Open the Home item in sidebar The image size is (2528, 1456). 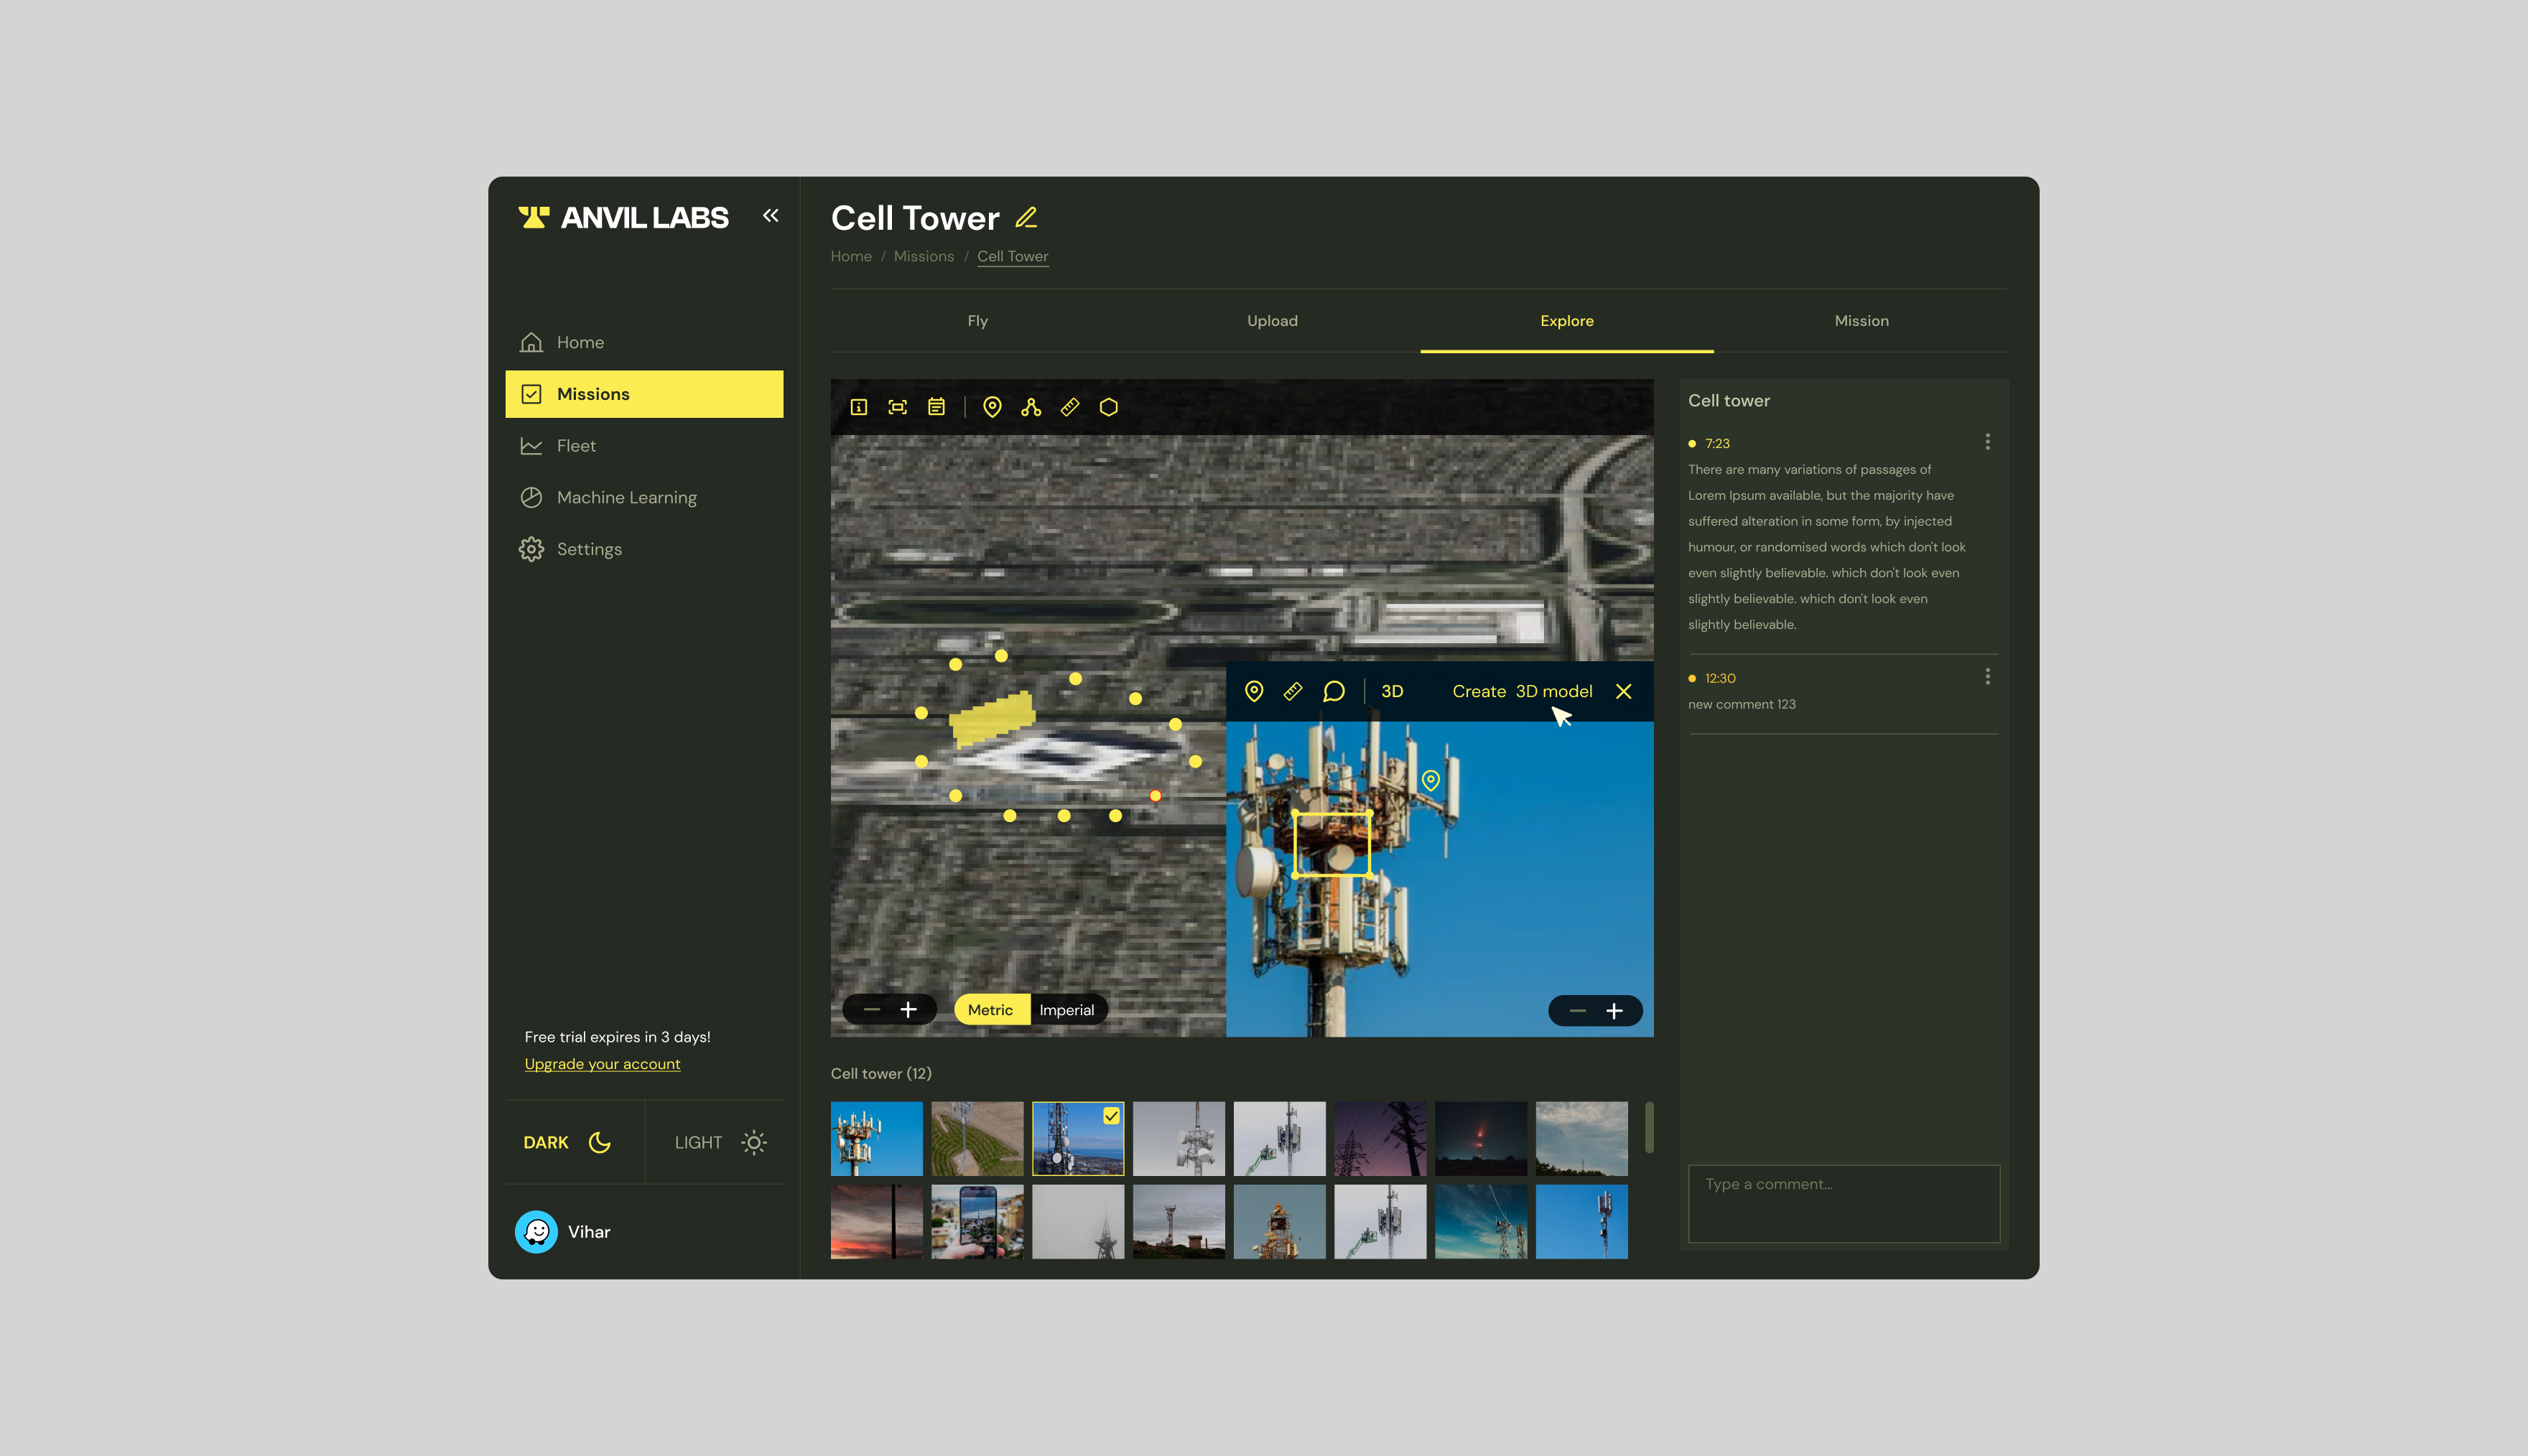pos(644,342)
